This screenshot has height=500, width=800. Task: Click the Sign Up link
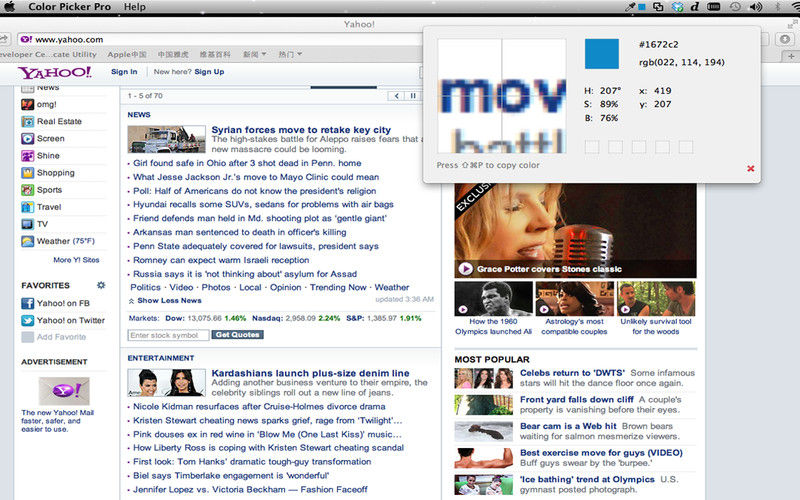209,72
